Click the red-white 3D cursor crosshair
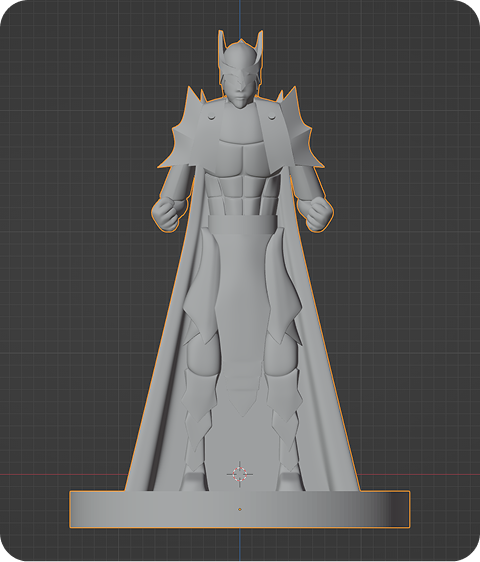480x562 pixels. [240, 474]
